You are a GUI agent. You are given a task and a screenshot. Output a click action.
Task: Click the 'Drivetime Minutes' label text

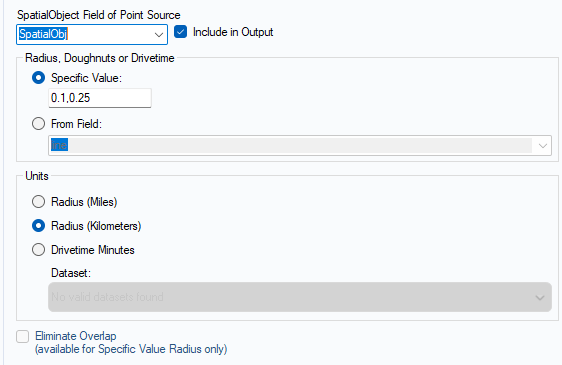pos(93,250)
